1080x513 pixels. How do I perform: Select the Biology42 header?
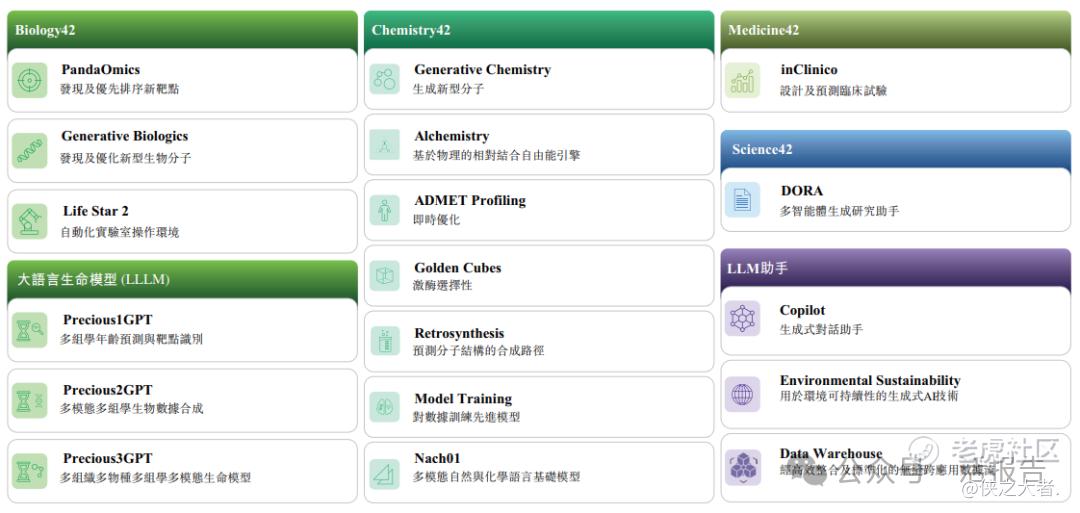(x=182, y=30)
